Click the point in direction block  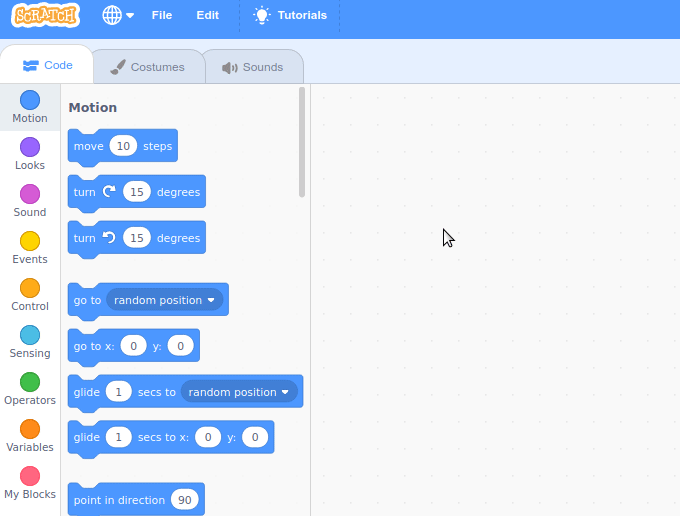click(136, 500)
